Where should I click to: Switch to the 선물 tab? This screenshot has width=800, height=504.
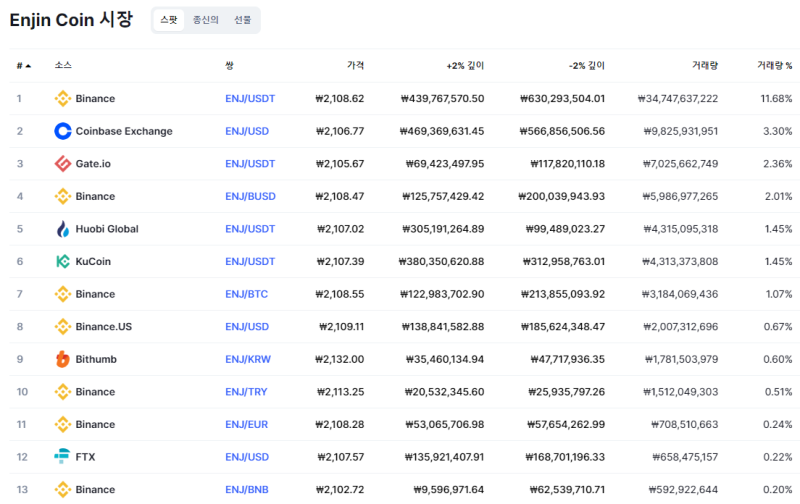[x=242, y=20]
